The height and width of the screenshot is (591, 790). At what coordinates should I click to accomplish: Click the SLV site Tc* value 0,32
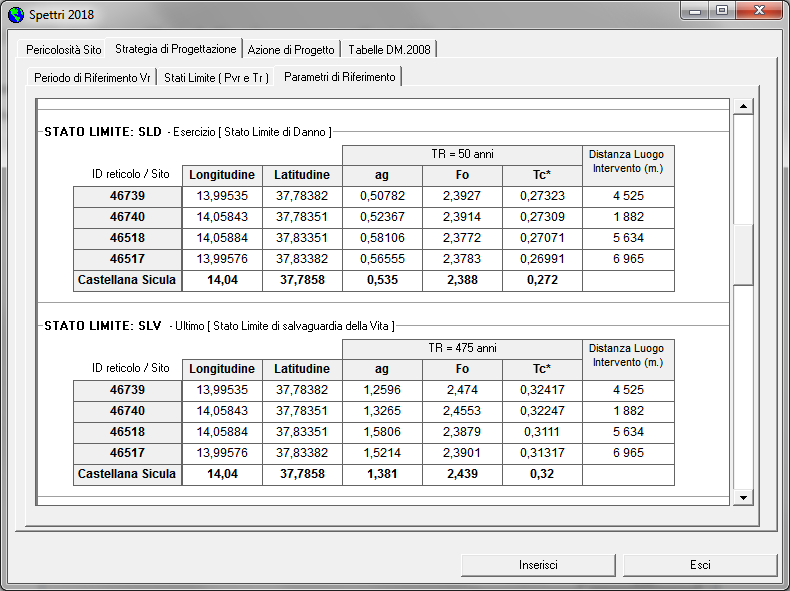542,474
